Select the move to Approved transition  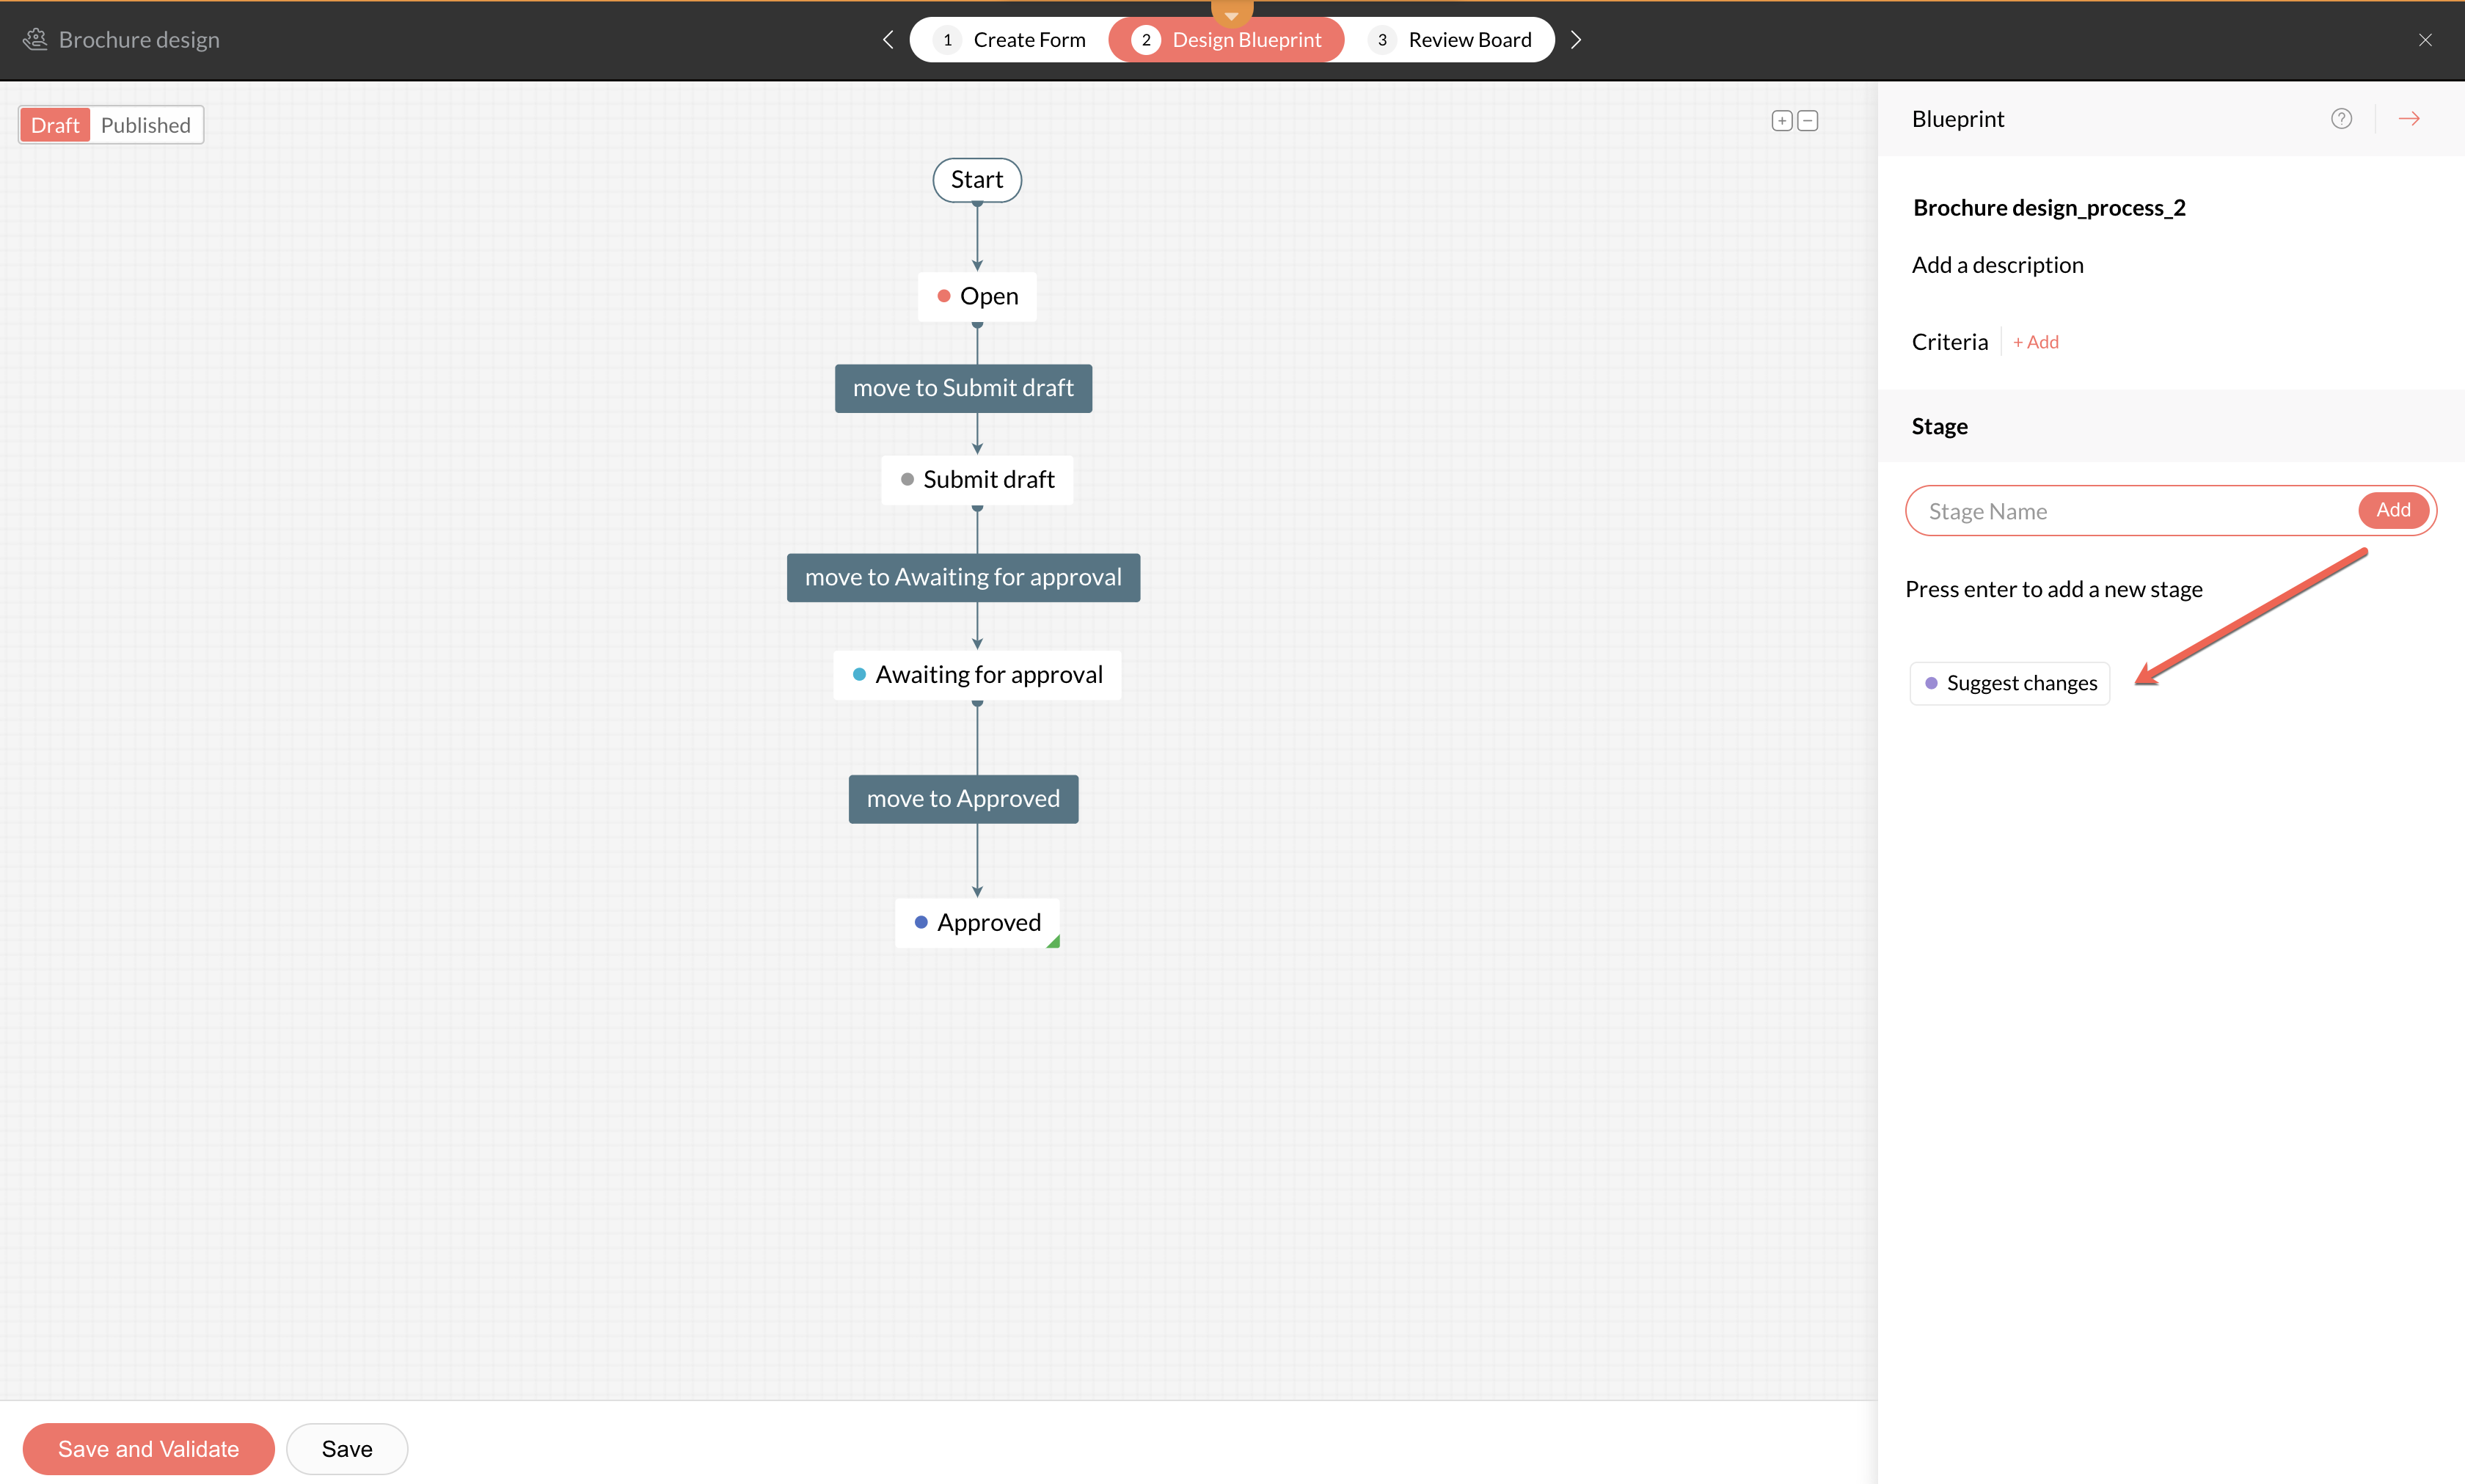click(963, 799)
